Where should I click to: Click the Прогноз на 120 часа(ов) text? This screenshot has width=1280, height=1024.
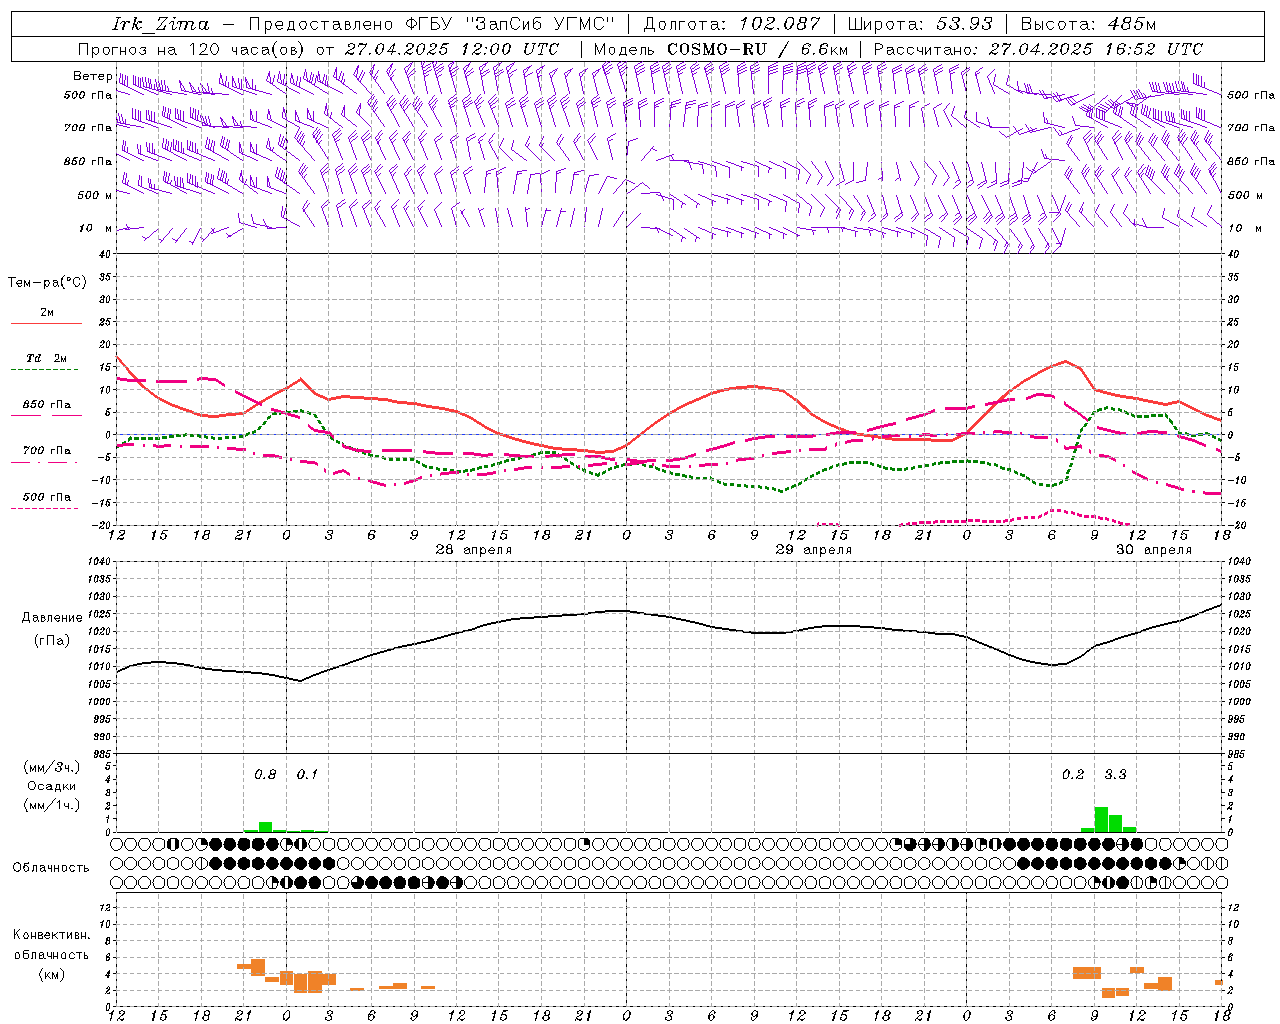[x=192, y=49]
